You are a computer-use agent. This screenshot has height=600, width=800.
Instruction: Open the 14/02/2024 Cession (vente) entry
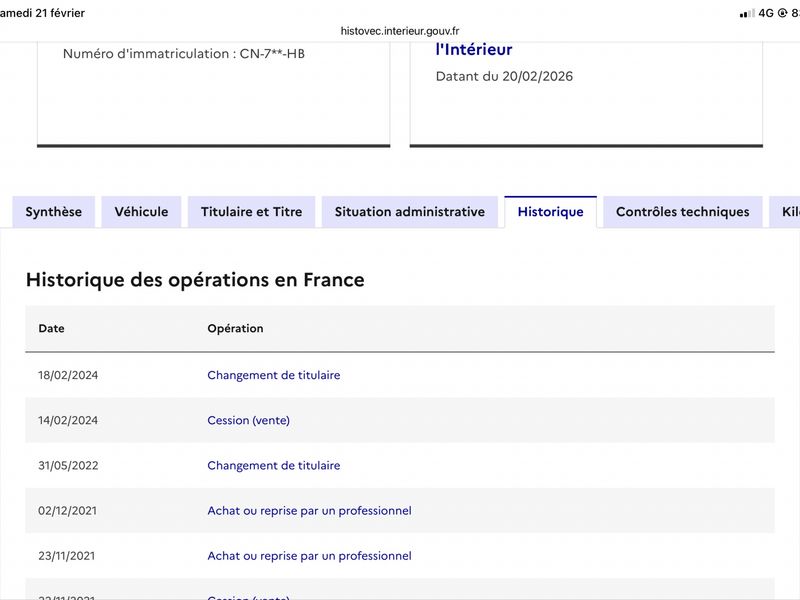(x=248, y=420)
